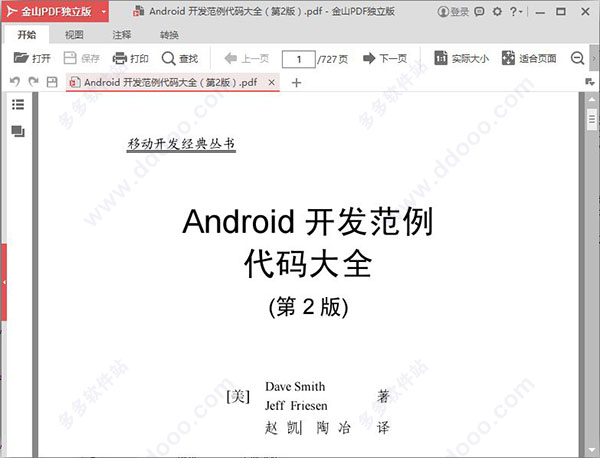Click the scrollbar down arrow
This screenshot has width=600, height=458.
point(592,450)
